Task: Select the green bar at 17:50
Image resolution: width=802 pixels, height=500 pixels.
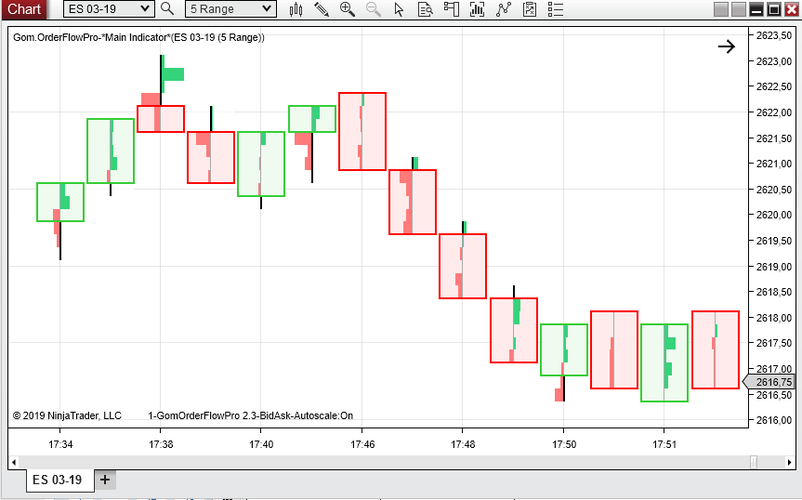Action: point(564,350)
